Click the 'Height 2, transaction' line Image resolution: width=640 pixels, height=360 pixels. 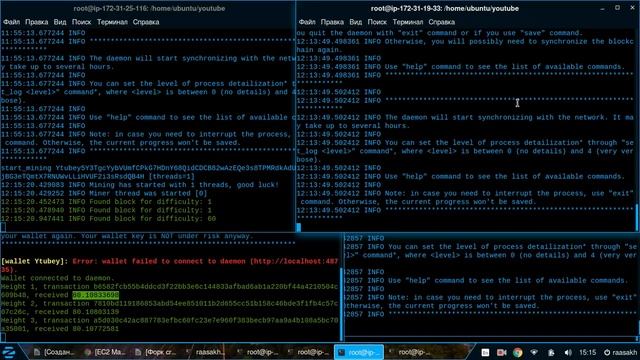click(169, 303)
